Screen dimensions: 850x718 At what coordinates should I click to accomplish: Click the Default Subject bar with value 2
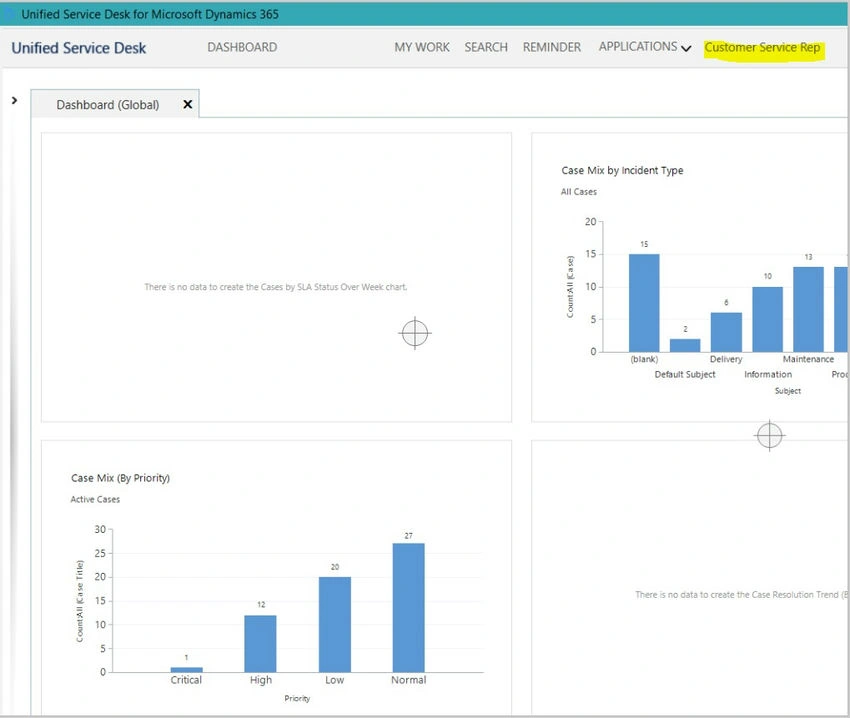[685, 345]
